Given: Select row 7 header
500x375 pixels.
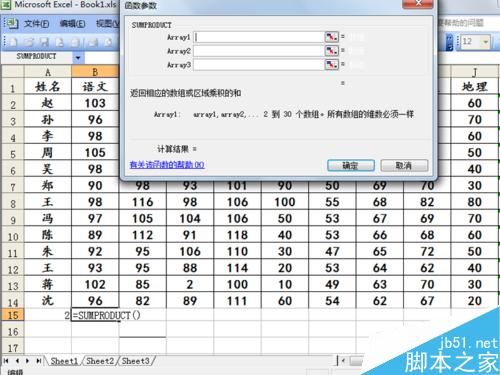Looking at the screenshot, I should [x=13, y=186].
